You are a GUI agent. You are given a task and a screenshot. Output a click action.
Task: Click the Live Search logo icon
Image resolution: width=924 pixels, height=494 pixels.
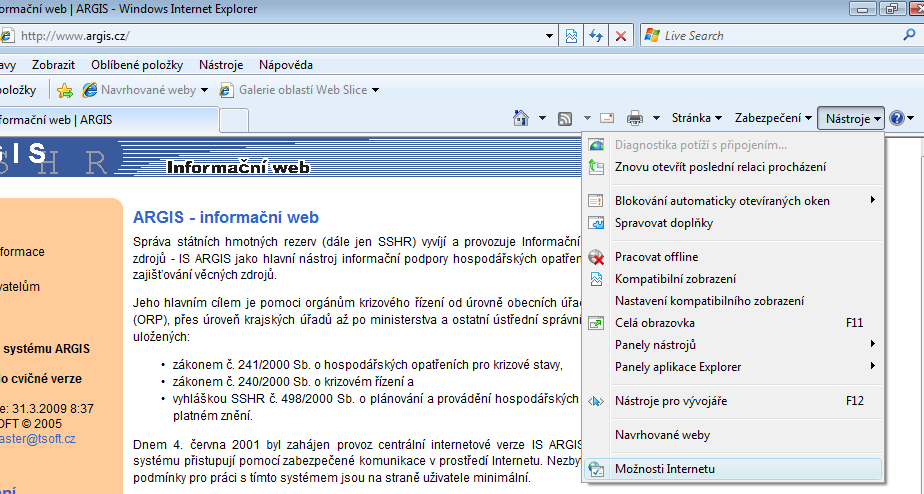point(652,35)
